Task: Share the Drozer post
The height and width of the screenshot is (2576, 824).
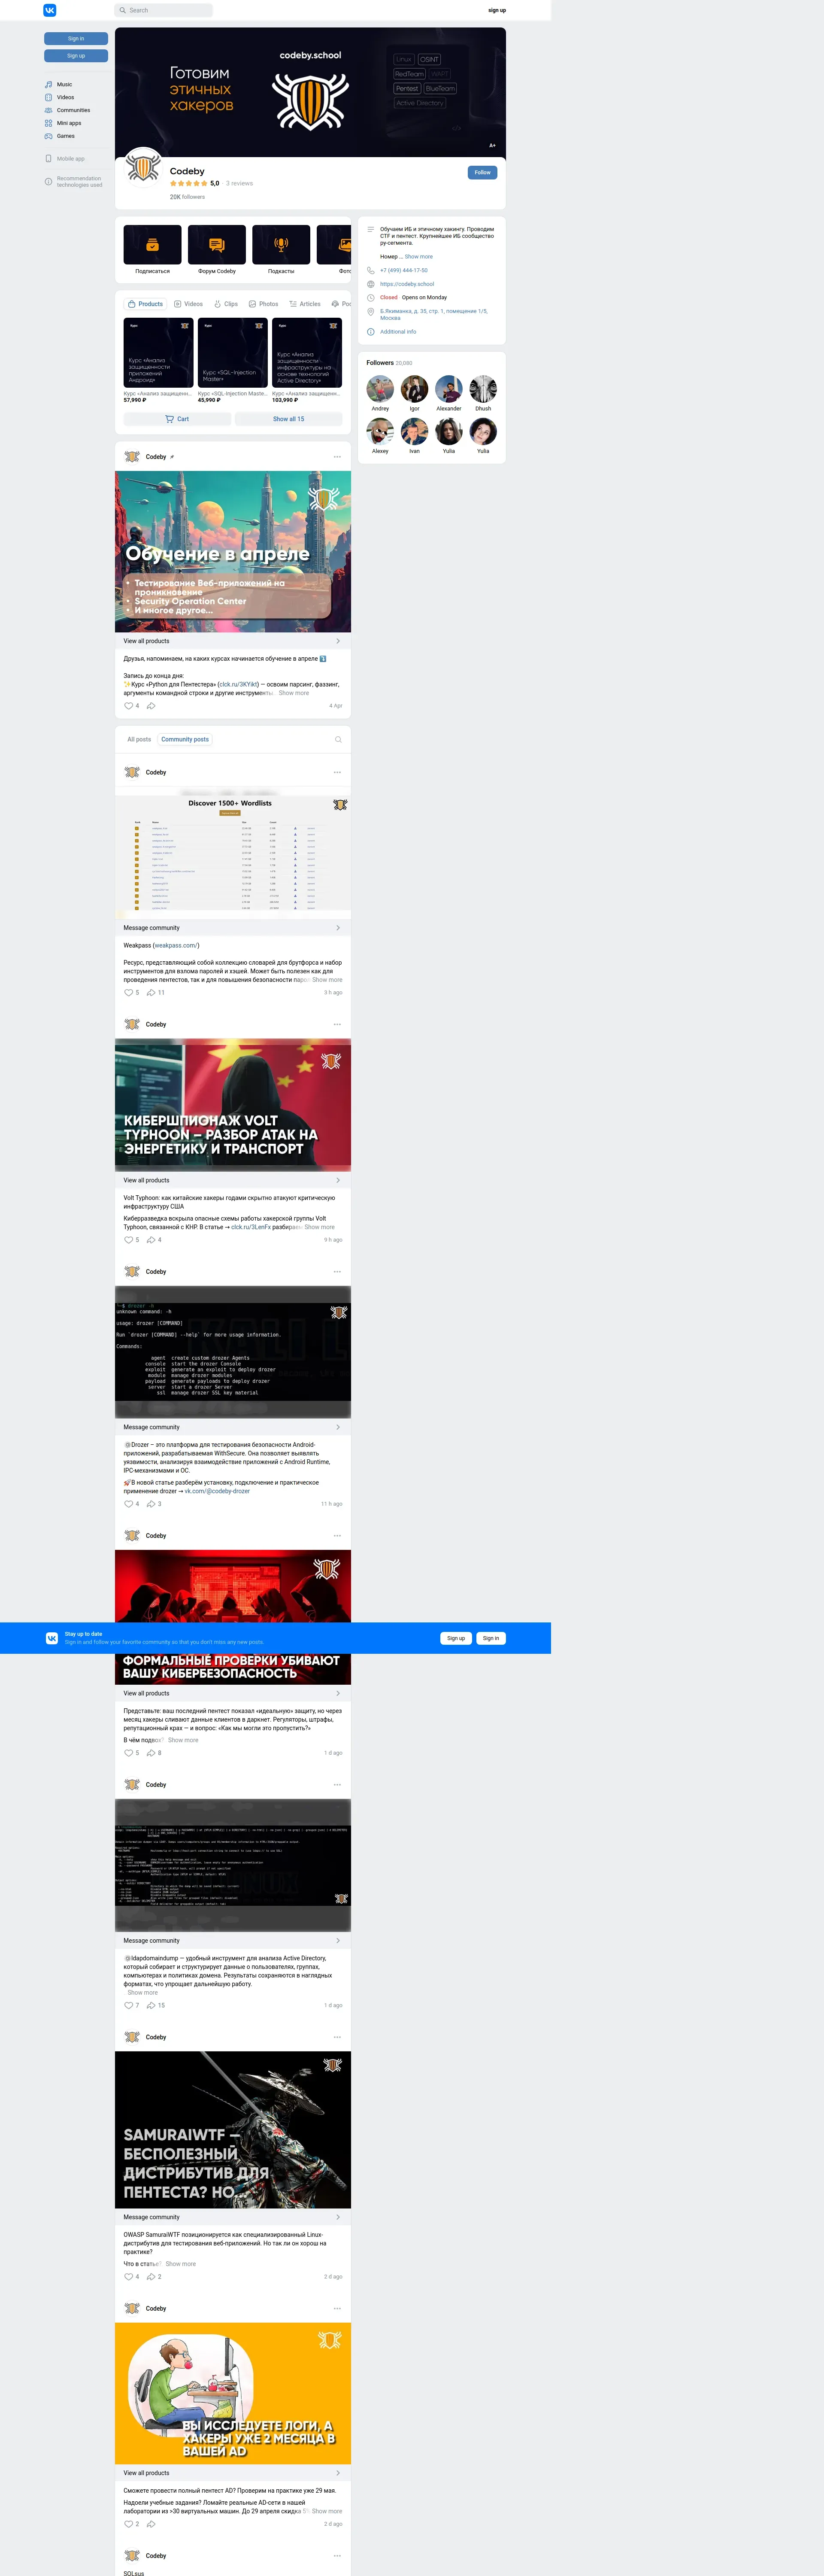Action: coord(154,1504)
